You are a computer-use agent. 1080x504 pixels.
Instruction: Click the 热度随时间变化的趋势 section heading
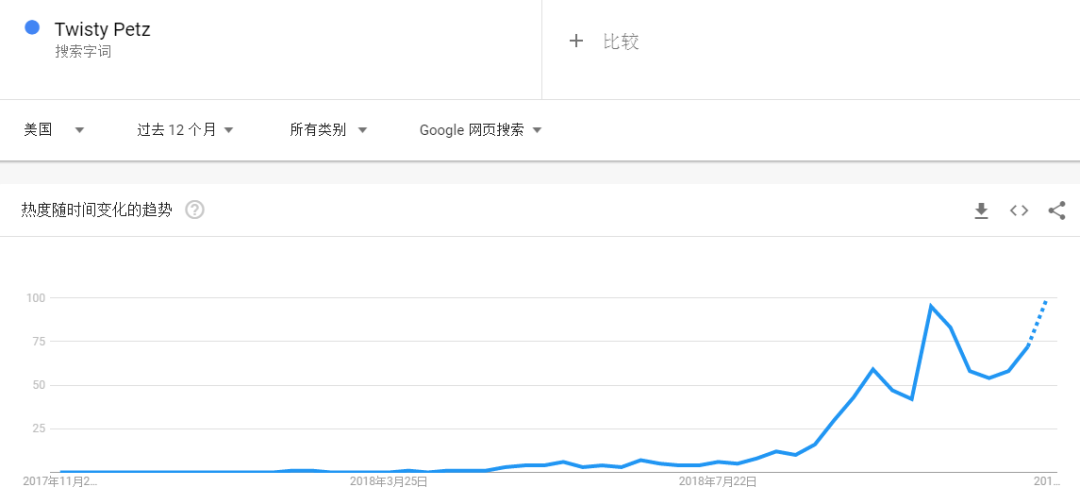97,210
